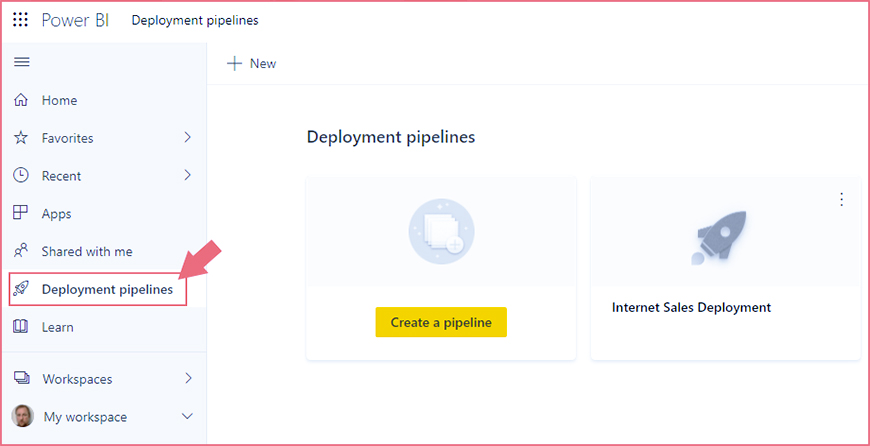Expand the Recent flyout chevron
Image resolution: width=870 pixels, height=446 pixels.
pos(188,175)
